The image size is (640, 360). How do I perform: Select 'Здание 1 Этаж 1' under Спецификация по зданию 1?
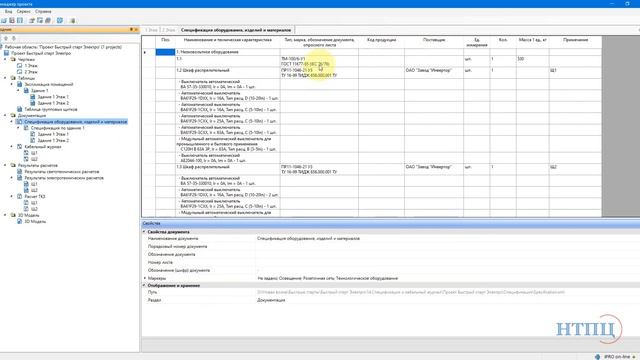click(53, 134)
